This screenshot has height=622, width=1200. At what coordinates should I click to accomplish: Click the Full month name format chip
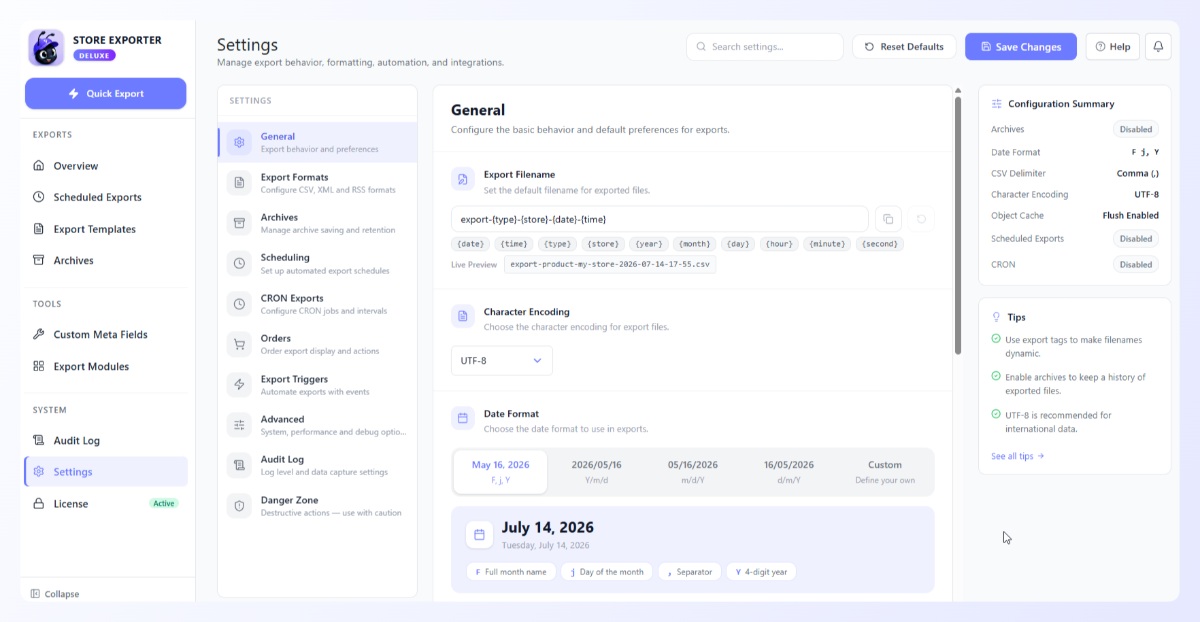click(510, 572)
